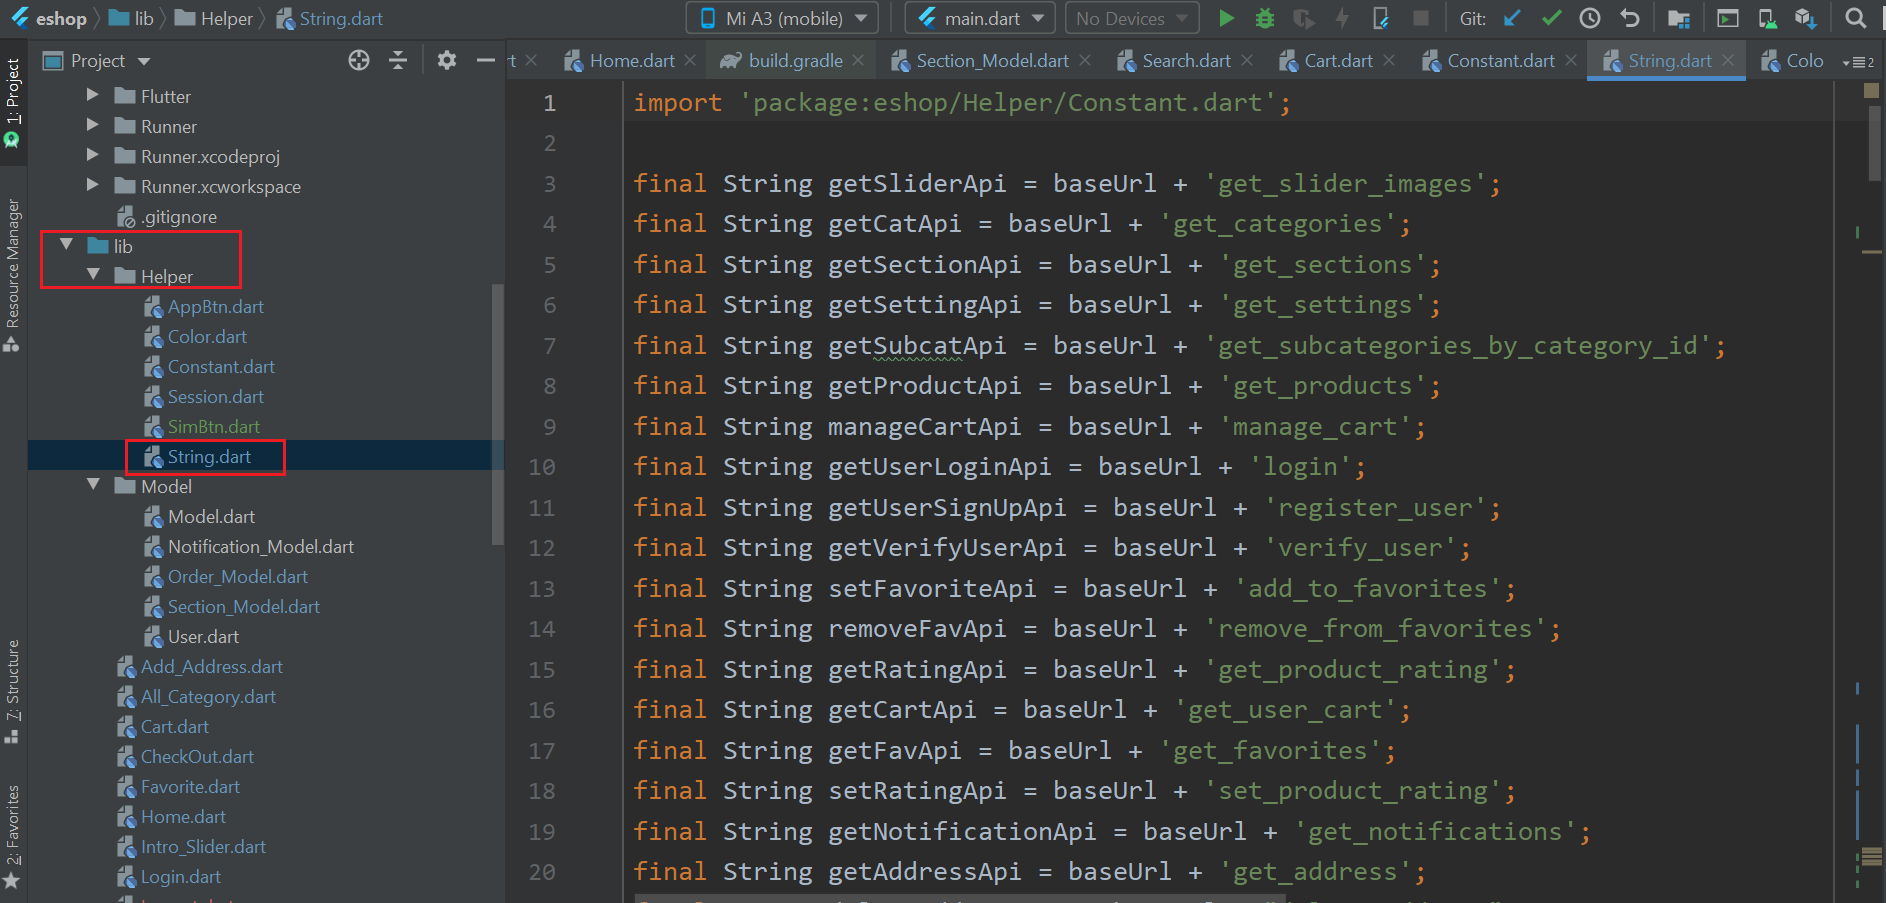Switch to the Constant.dart tab
The width and height of the screenshot is (1886, 903).
pyautogui.click(x=1500, y=61)
